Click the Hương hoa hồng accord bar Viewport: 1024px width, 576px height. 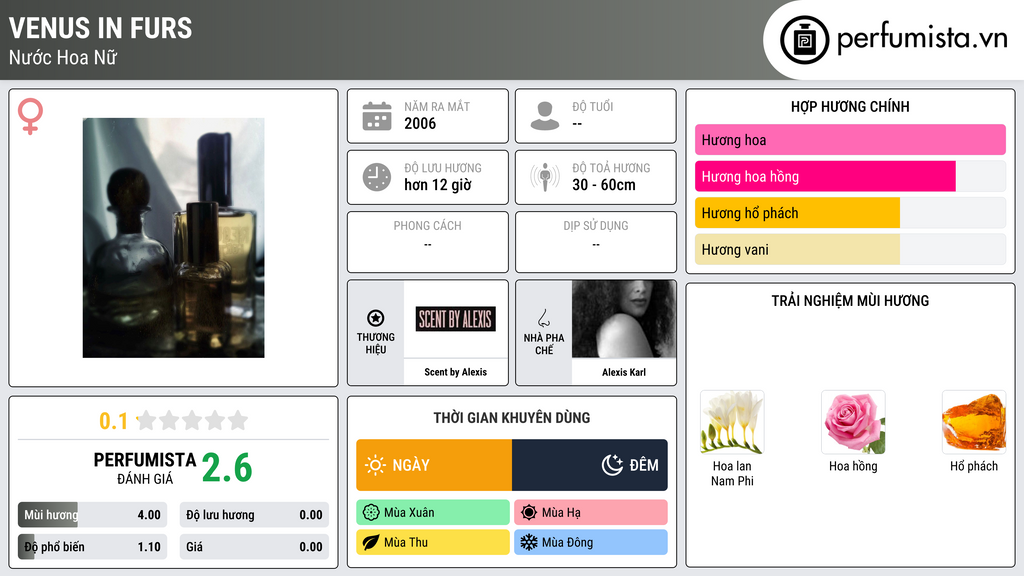click(850, 176)
